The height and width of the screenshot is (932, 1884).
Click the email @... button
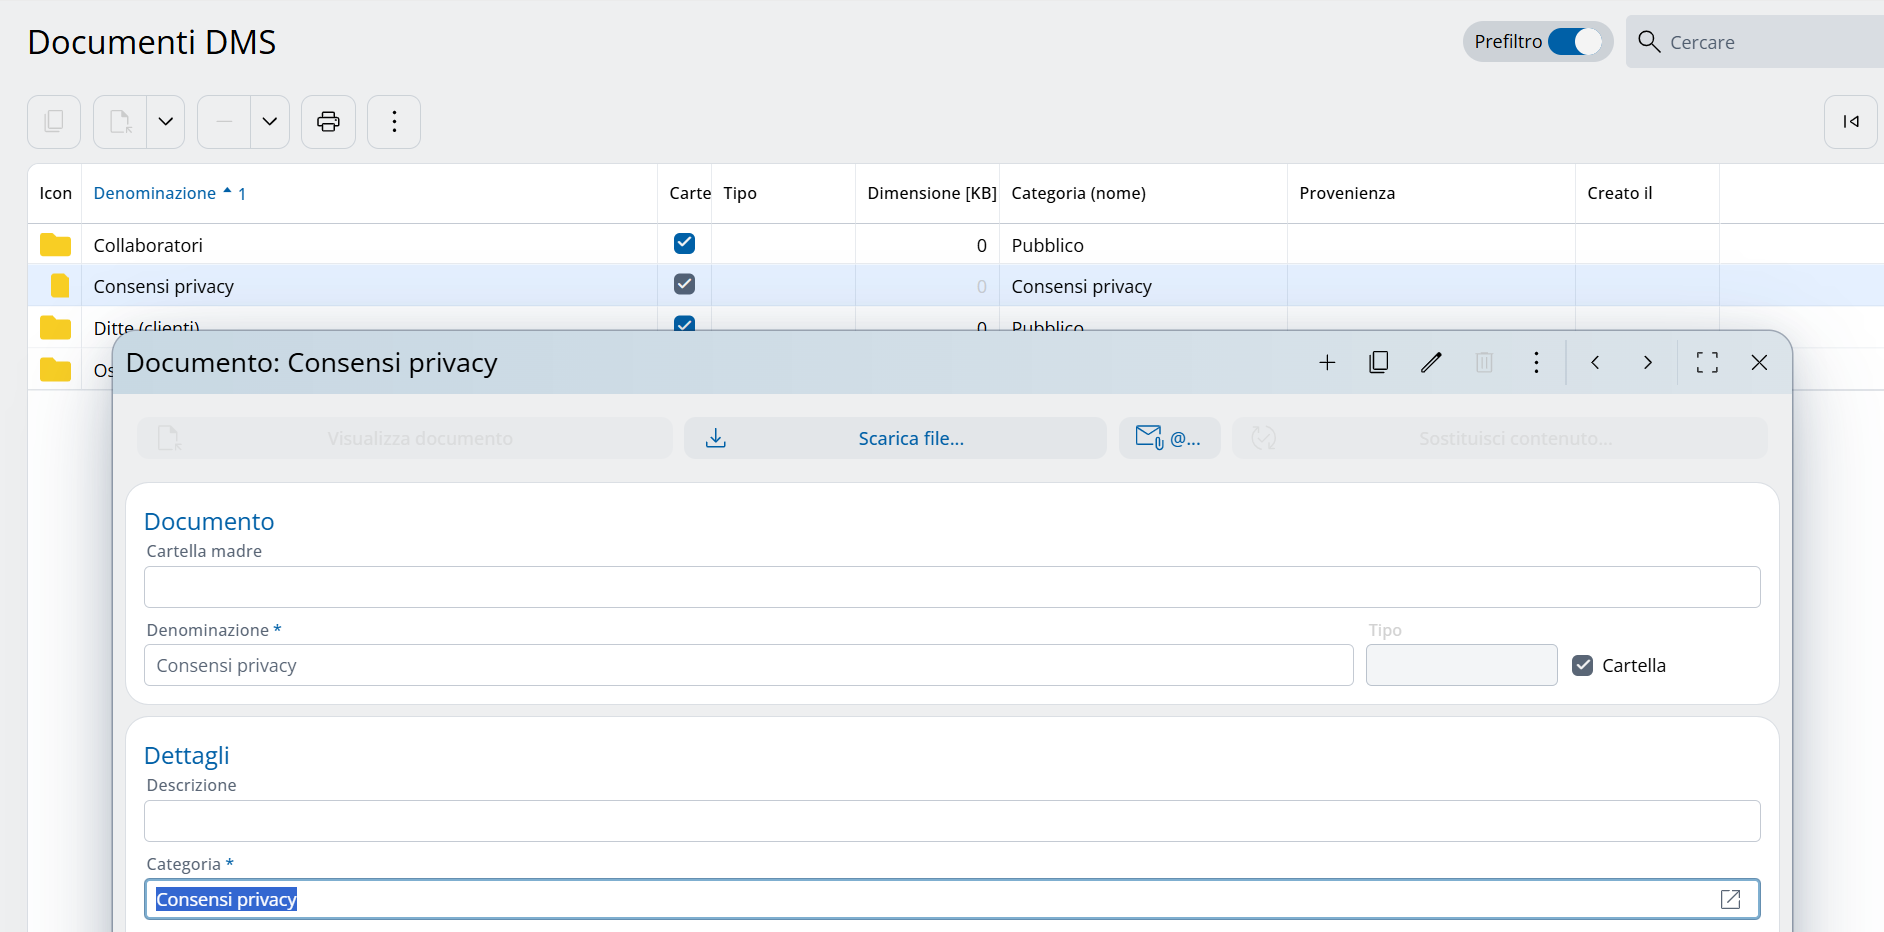point(1169,439)
